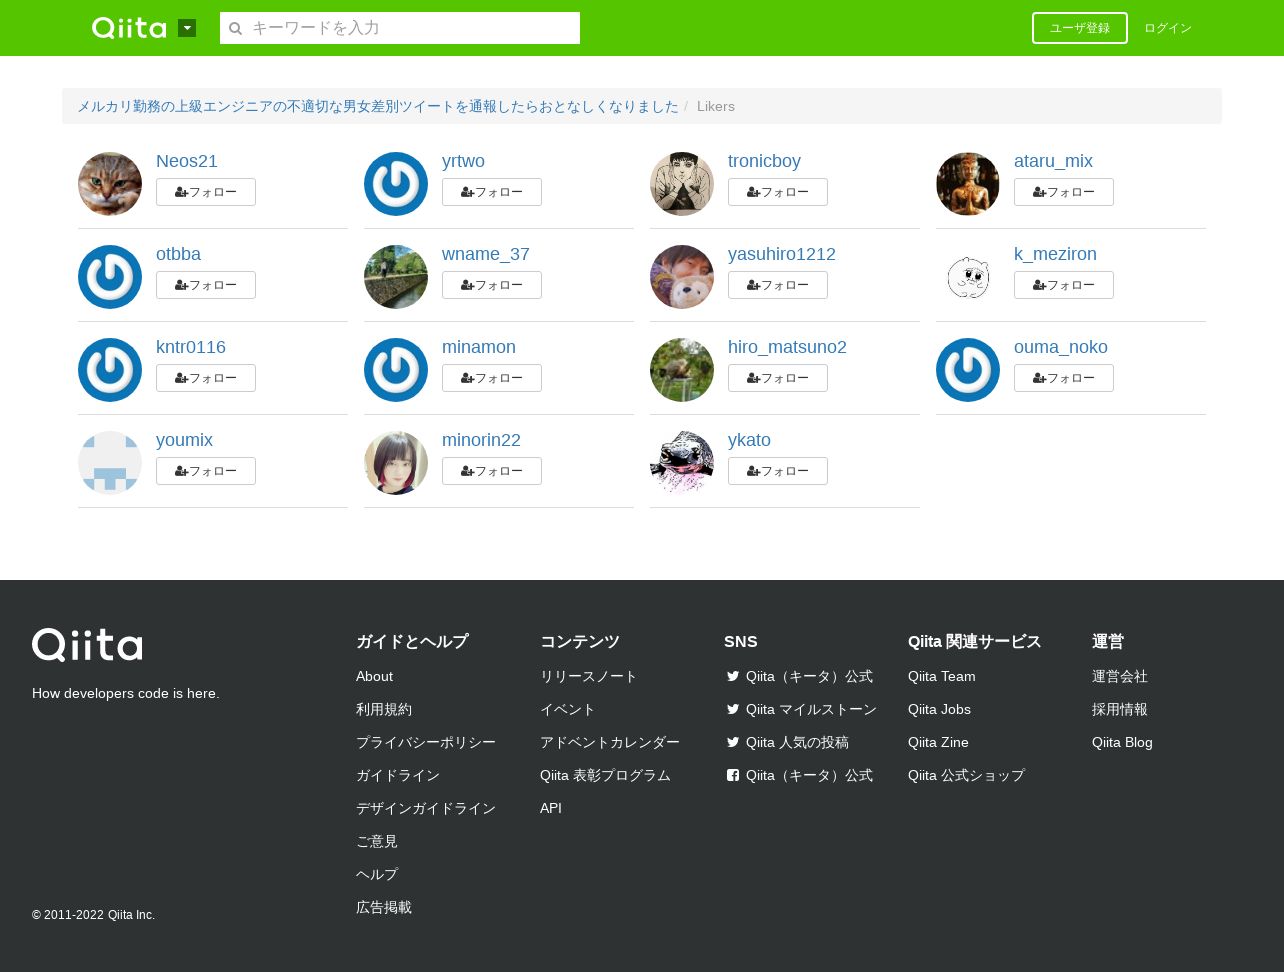This screenshot has width=1284, height=972.
Task: Open ykato's frog avatar
Action: pyautogui.click(x=682, y=463)
